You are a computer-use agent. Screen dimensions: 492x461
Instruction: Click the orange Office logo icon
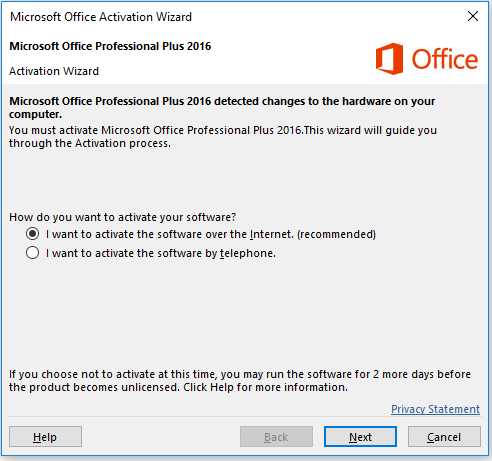[389, 59]
